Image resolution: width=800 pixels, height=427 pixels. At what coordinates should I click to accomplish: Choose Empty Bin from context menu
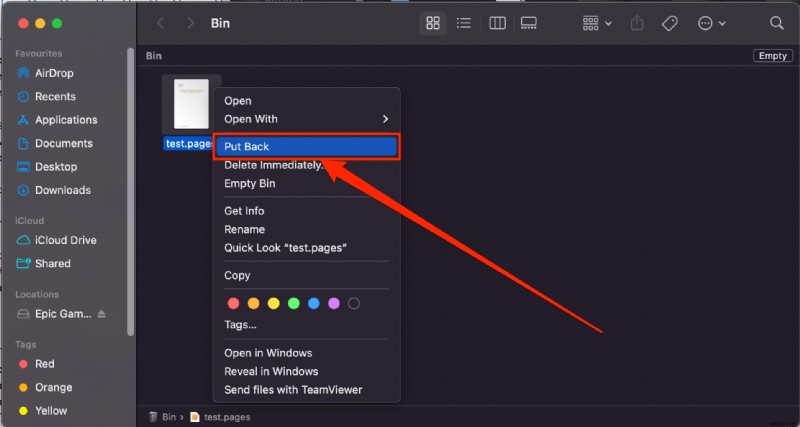pos(307,184)
